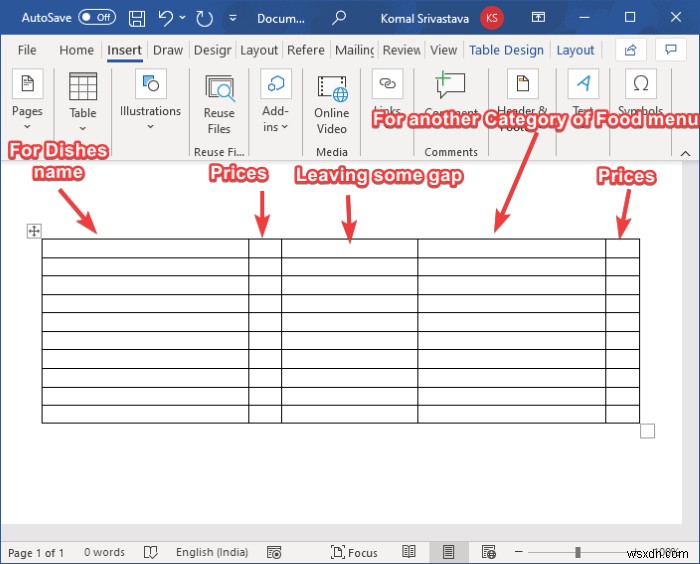Collapse the ribbon with the chevron

pos(685,153)
